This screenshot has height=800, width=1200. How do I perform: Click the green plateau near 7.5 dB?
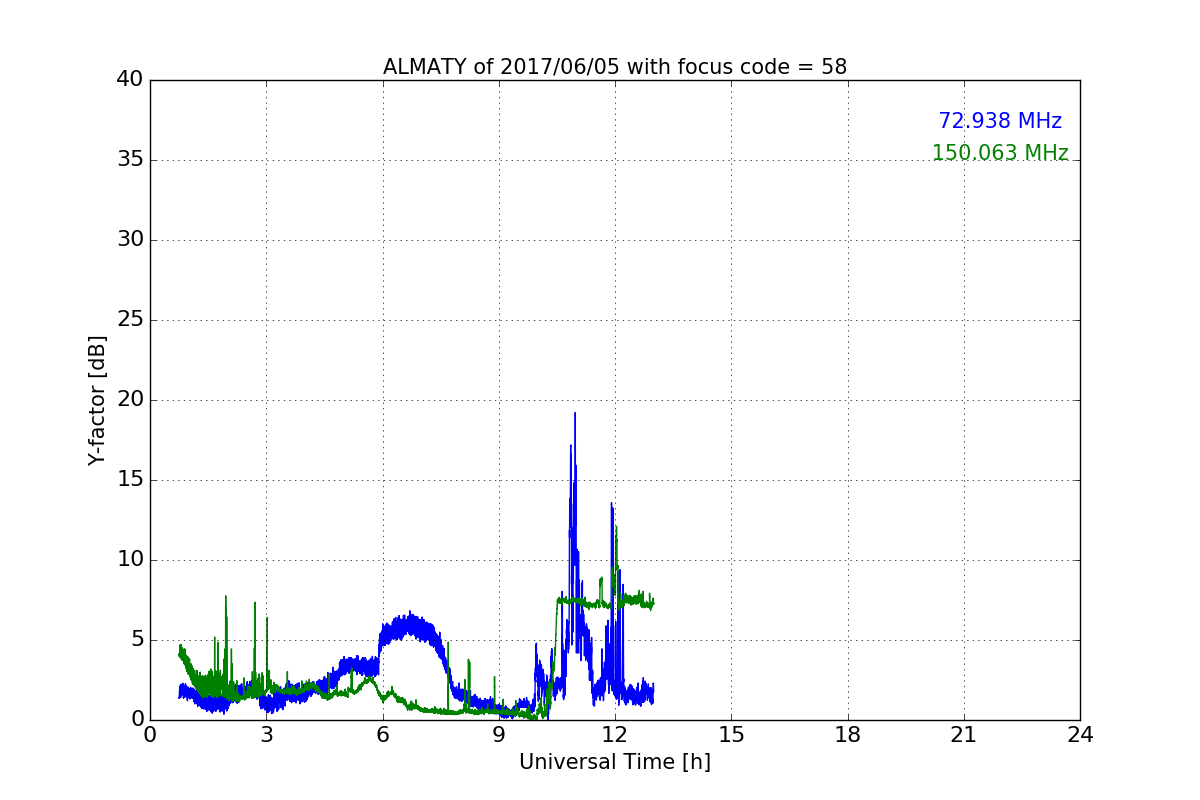coord(604,601)
